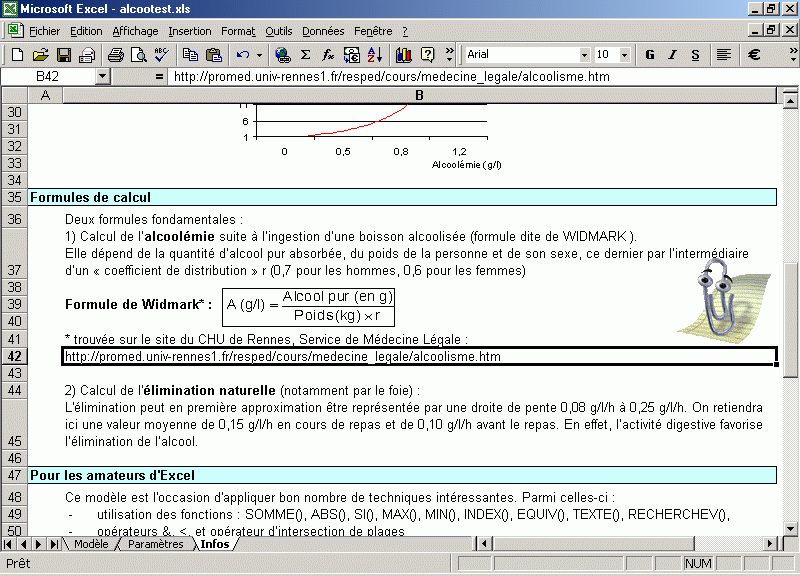Click the promed.univ-rennes1.fr link cell
The image size is (800, 576).
(x=419, y=356)
